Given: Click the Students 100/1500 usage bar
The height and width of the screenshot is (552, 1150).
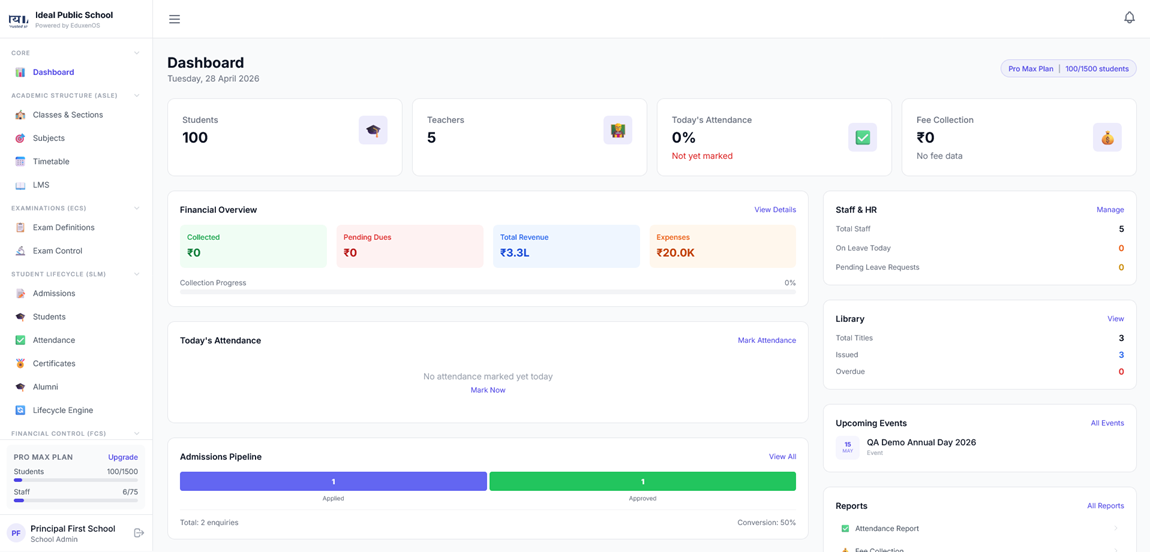Looking at the screenshot, I should (x=76, y=480).
